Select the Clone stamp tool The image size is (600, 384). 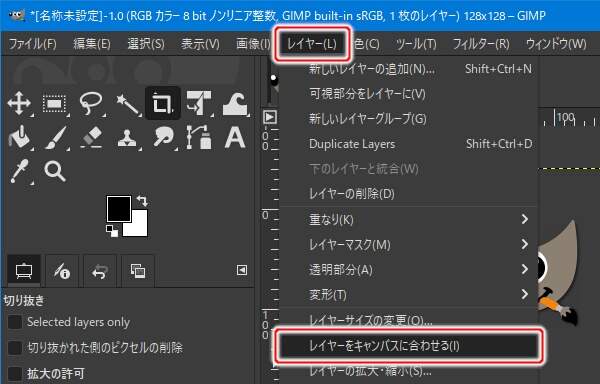[x=127, y=138]
